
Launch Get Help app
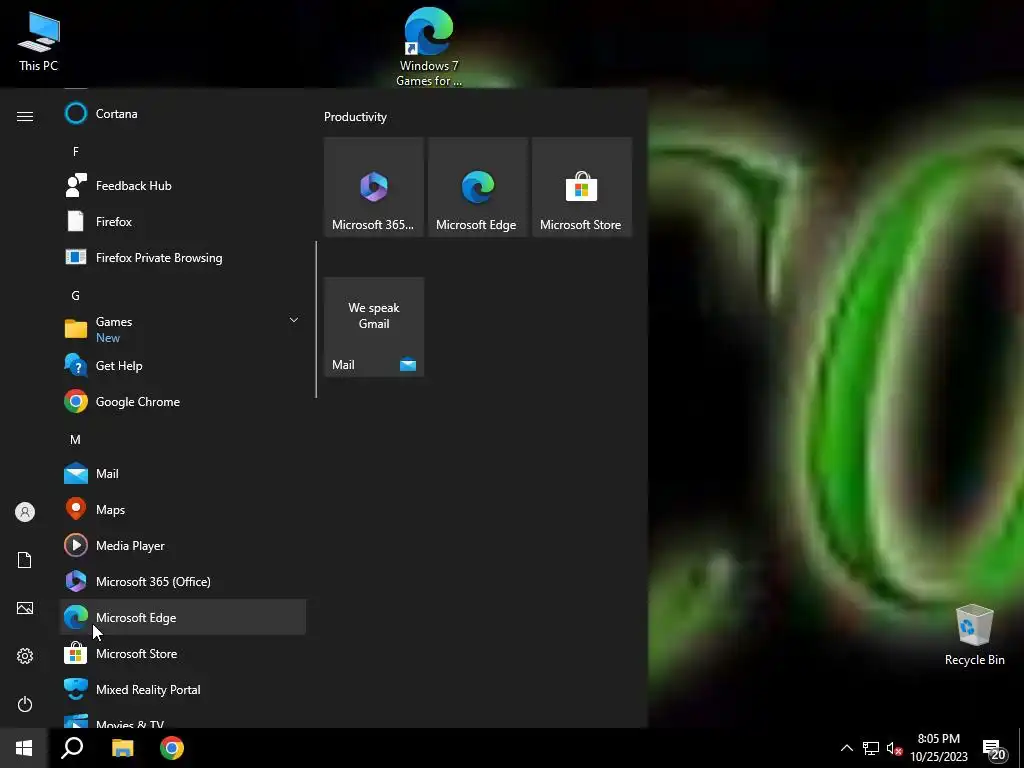pos(183,366)
